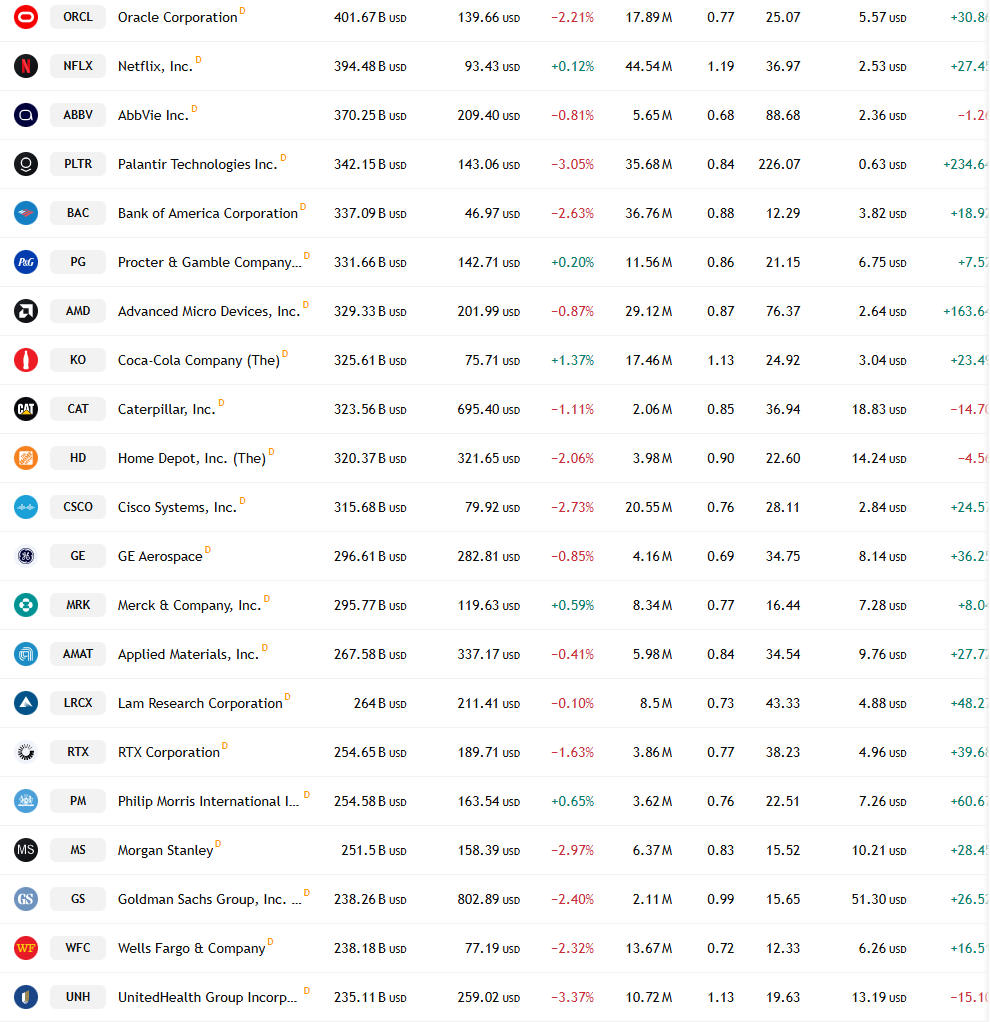Image resolution: width=990 pixels, height=1022 pixels.
Task: Click Netflix volume 44.54 M
Action: click(x=649, y=66)
